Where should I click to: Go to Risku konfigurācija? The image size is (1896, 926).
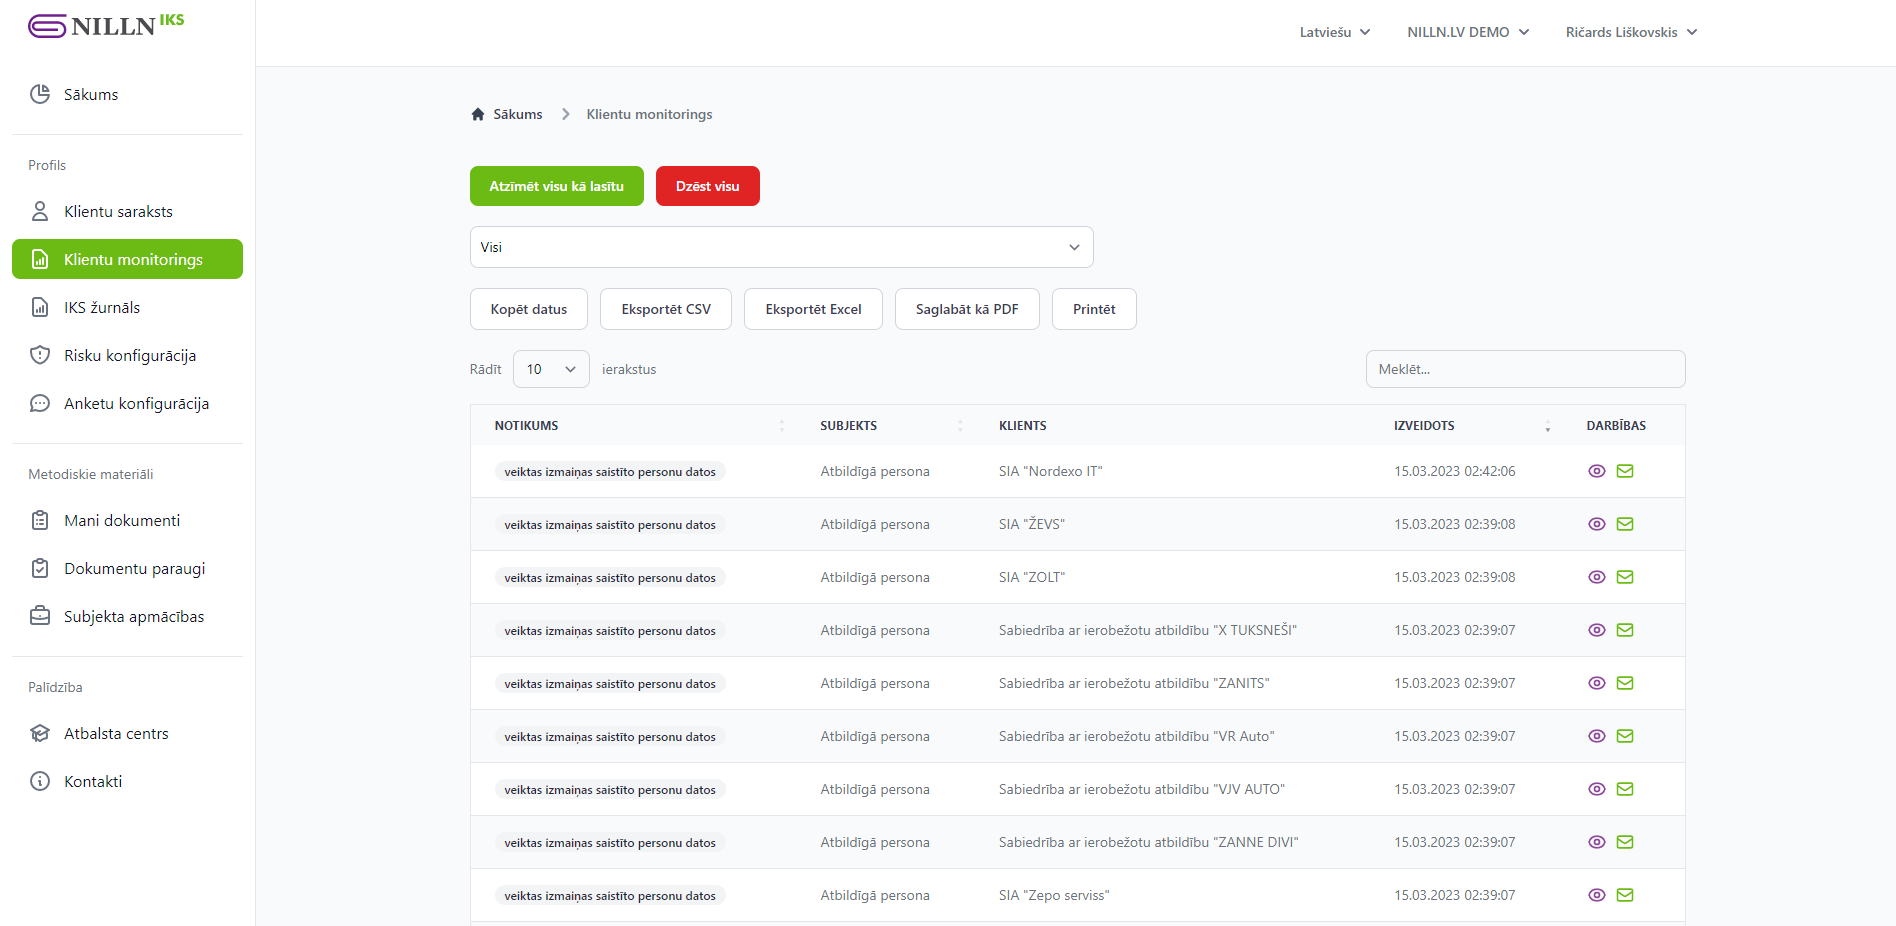coord(127,355)
